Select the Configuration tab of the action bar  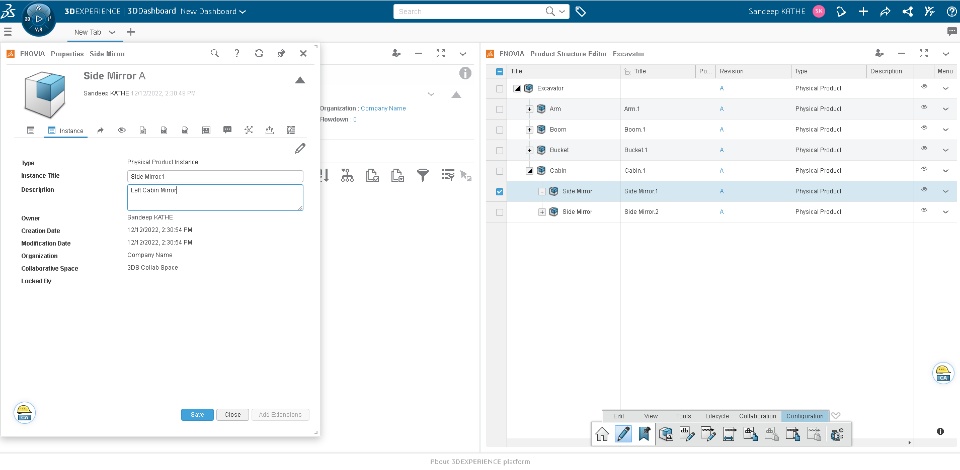point(805,416)
